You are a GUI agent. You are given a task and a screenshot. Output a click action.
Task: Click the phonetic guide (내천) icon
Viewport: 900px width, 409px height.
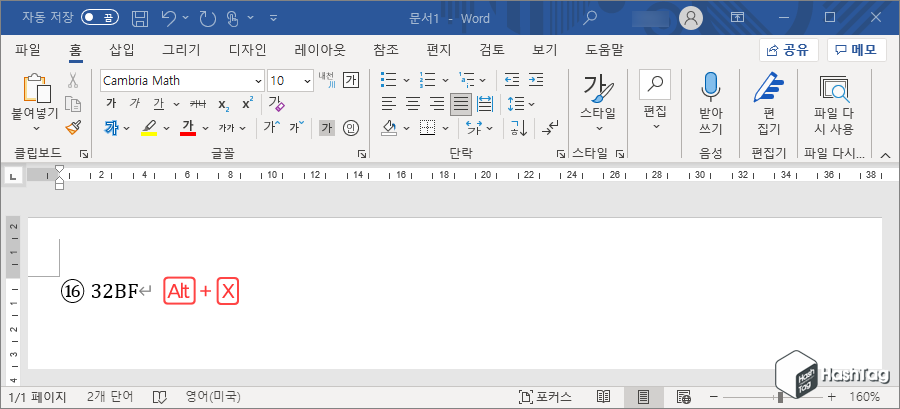pos(327,80)
